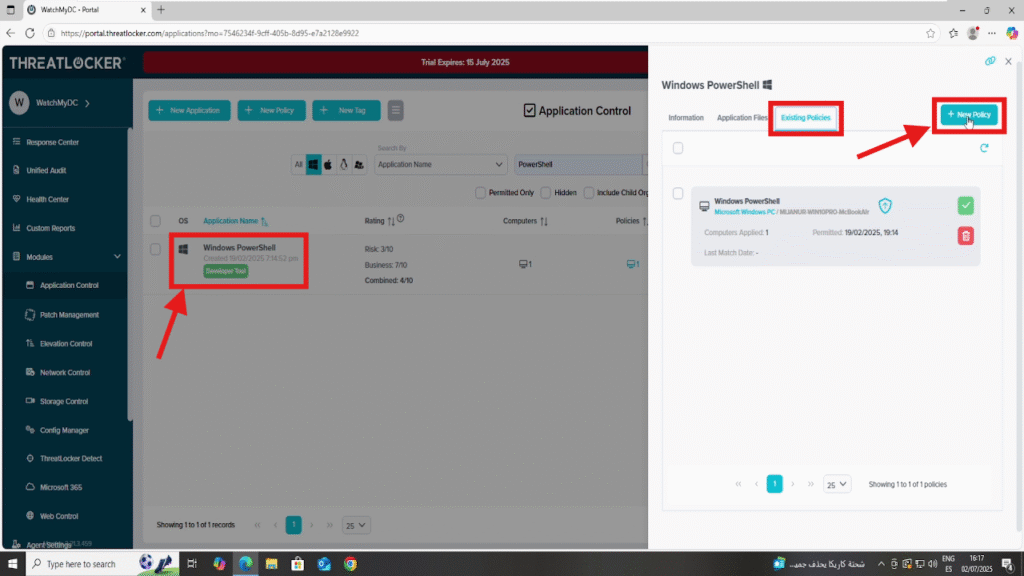1024x576 pixels.
Task: Open Elevation Control module
Action: pyautogui.click(x=66, y=344)
